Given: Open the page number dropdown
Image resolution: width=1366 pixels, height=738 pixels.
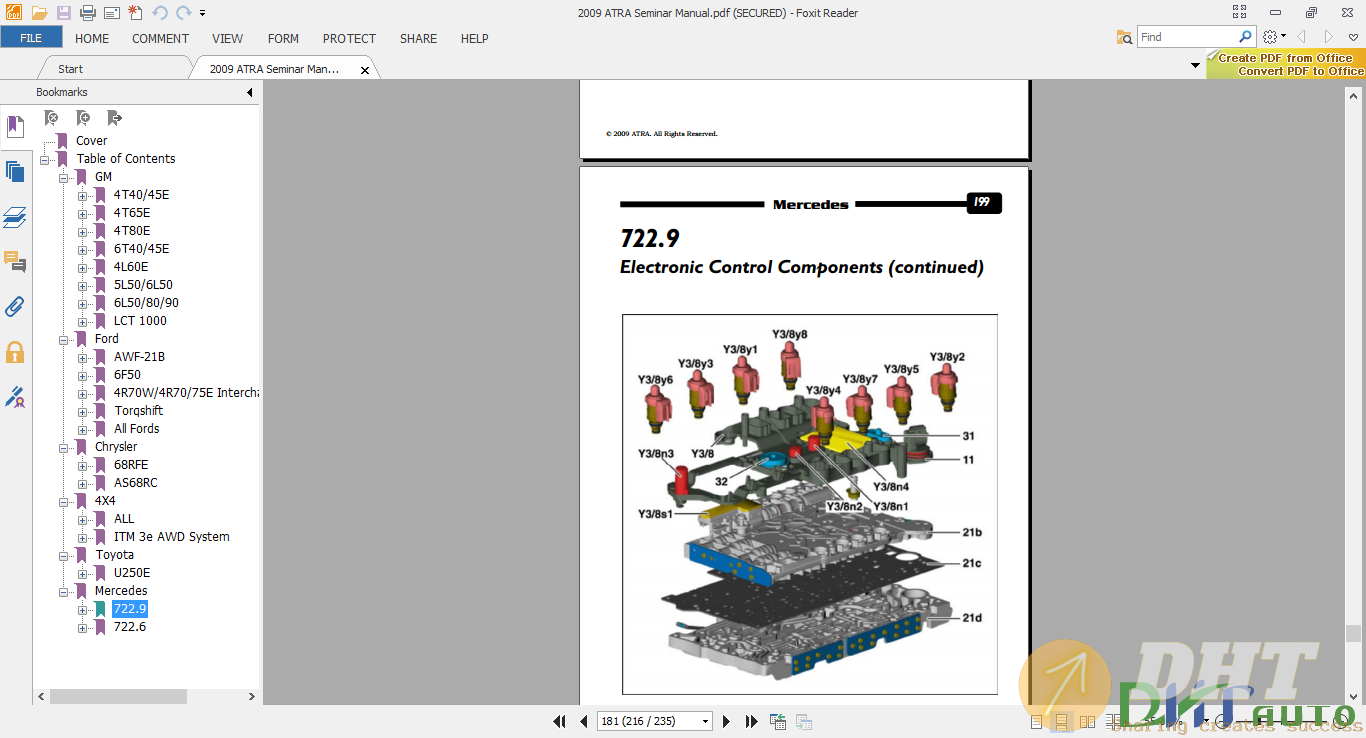Looking at the screenshot, I should (705, 721).
